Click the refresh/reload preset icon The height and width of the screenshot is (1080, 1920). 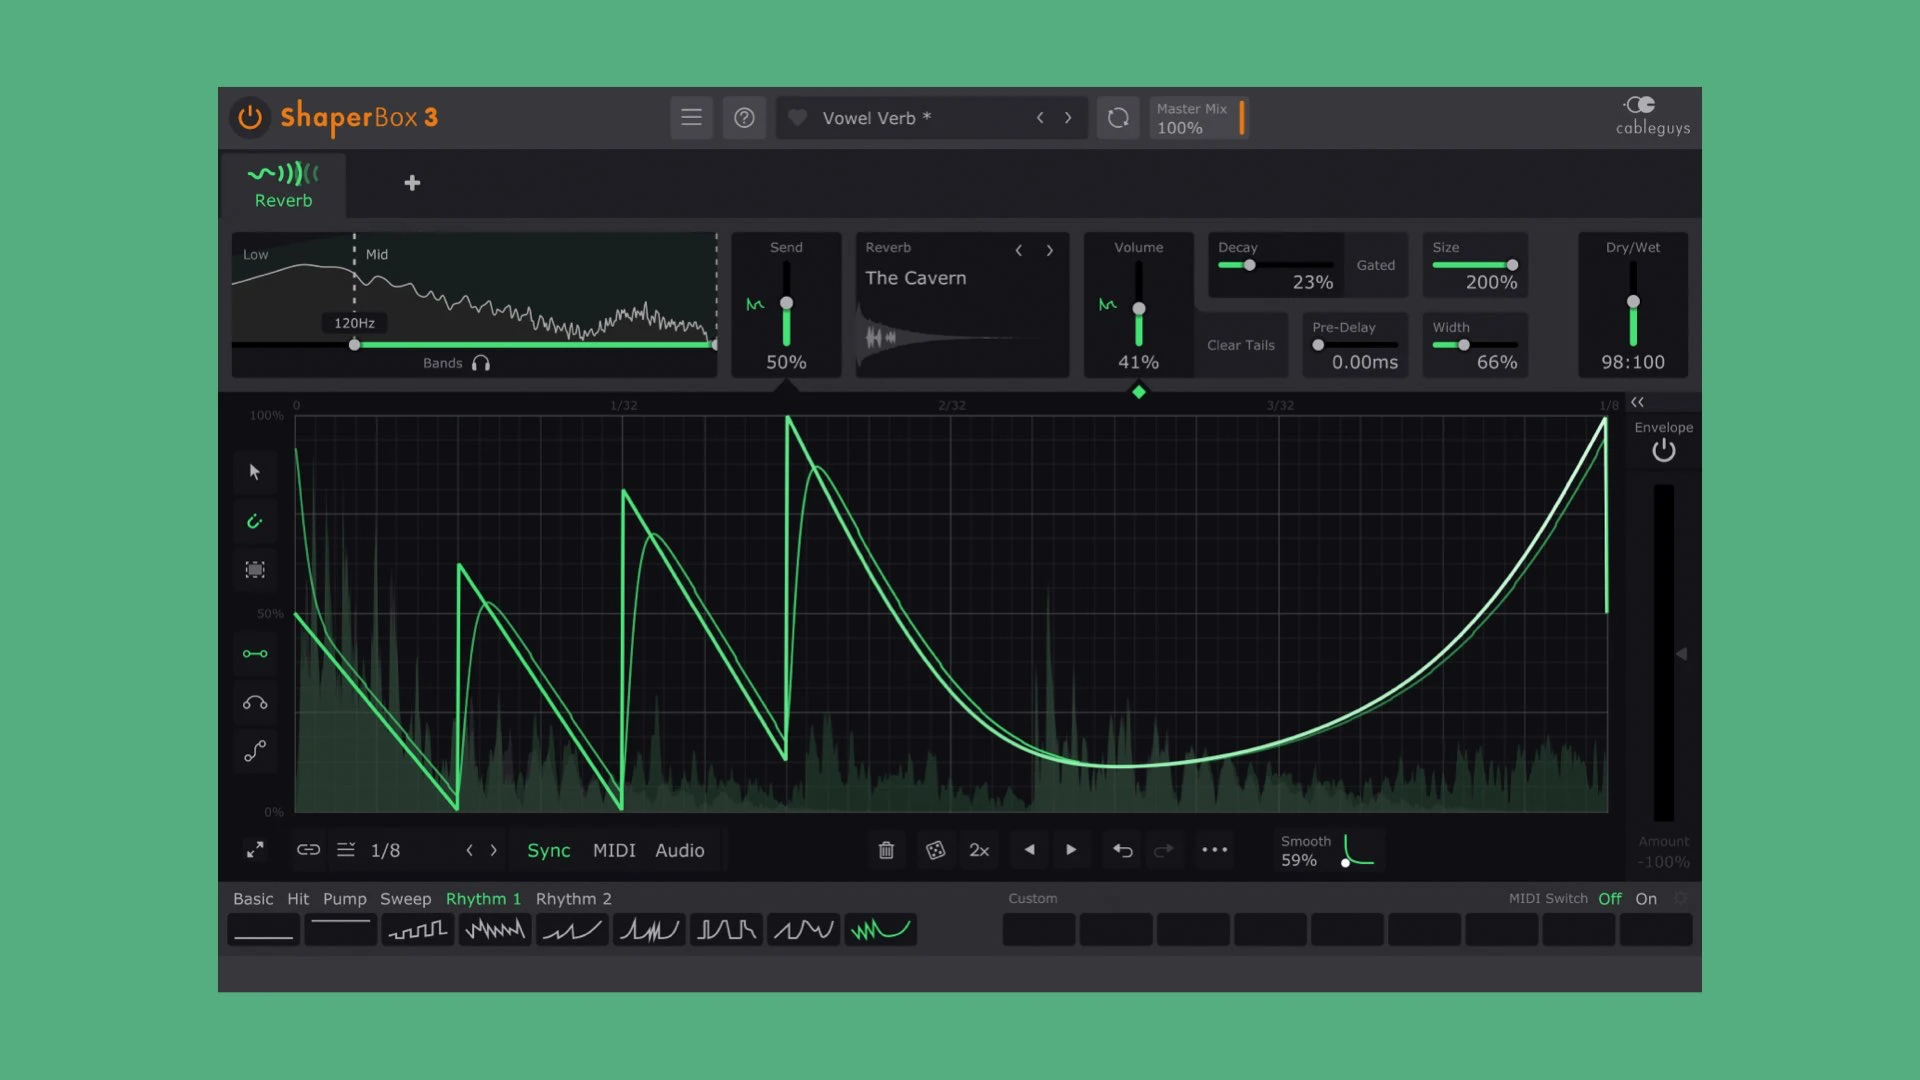point(1118,118)
